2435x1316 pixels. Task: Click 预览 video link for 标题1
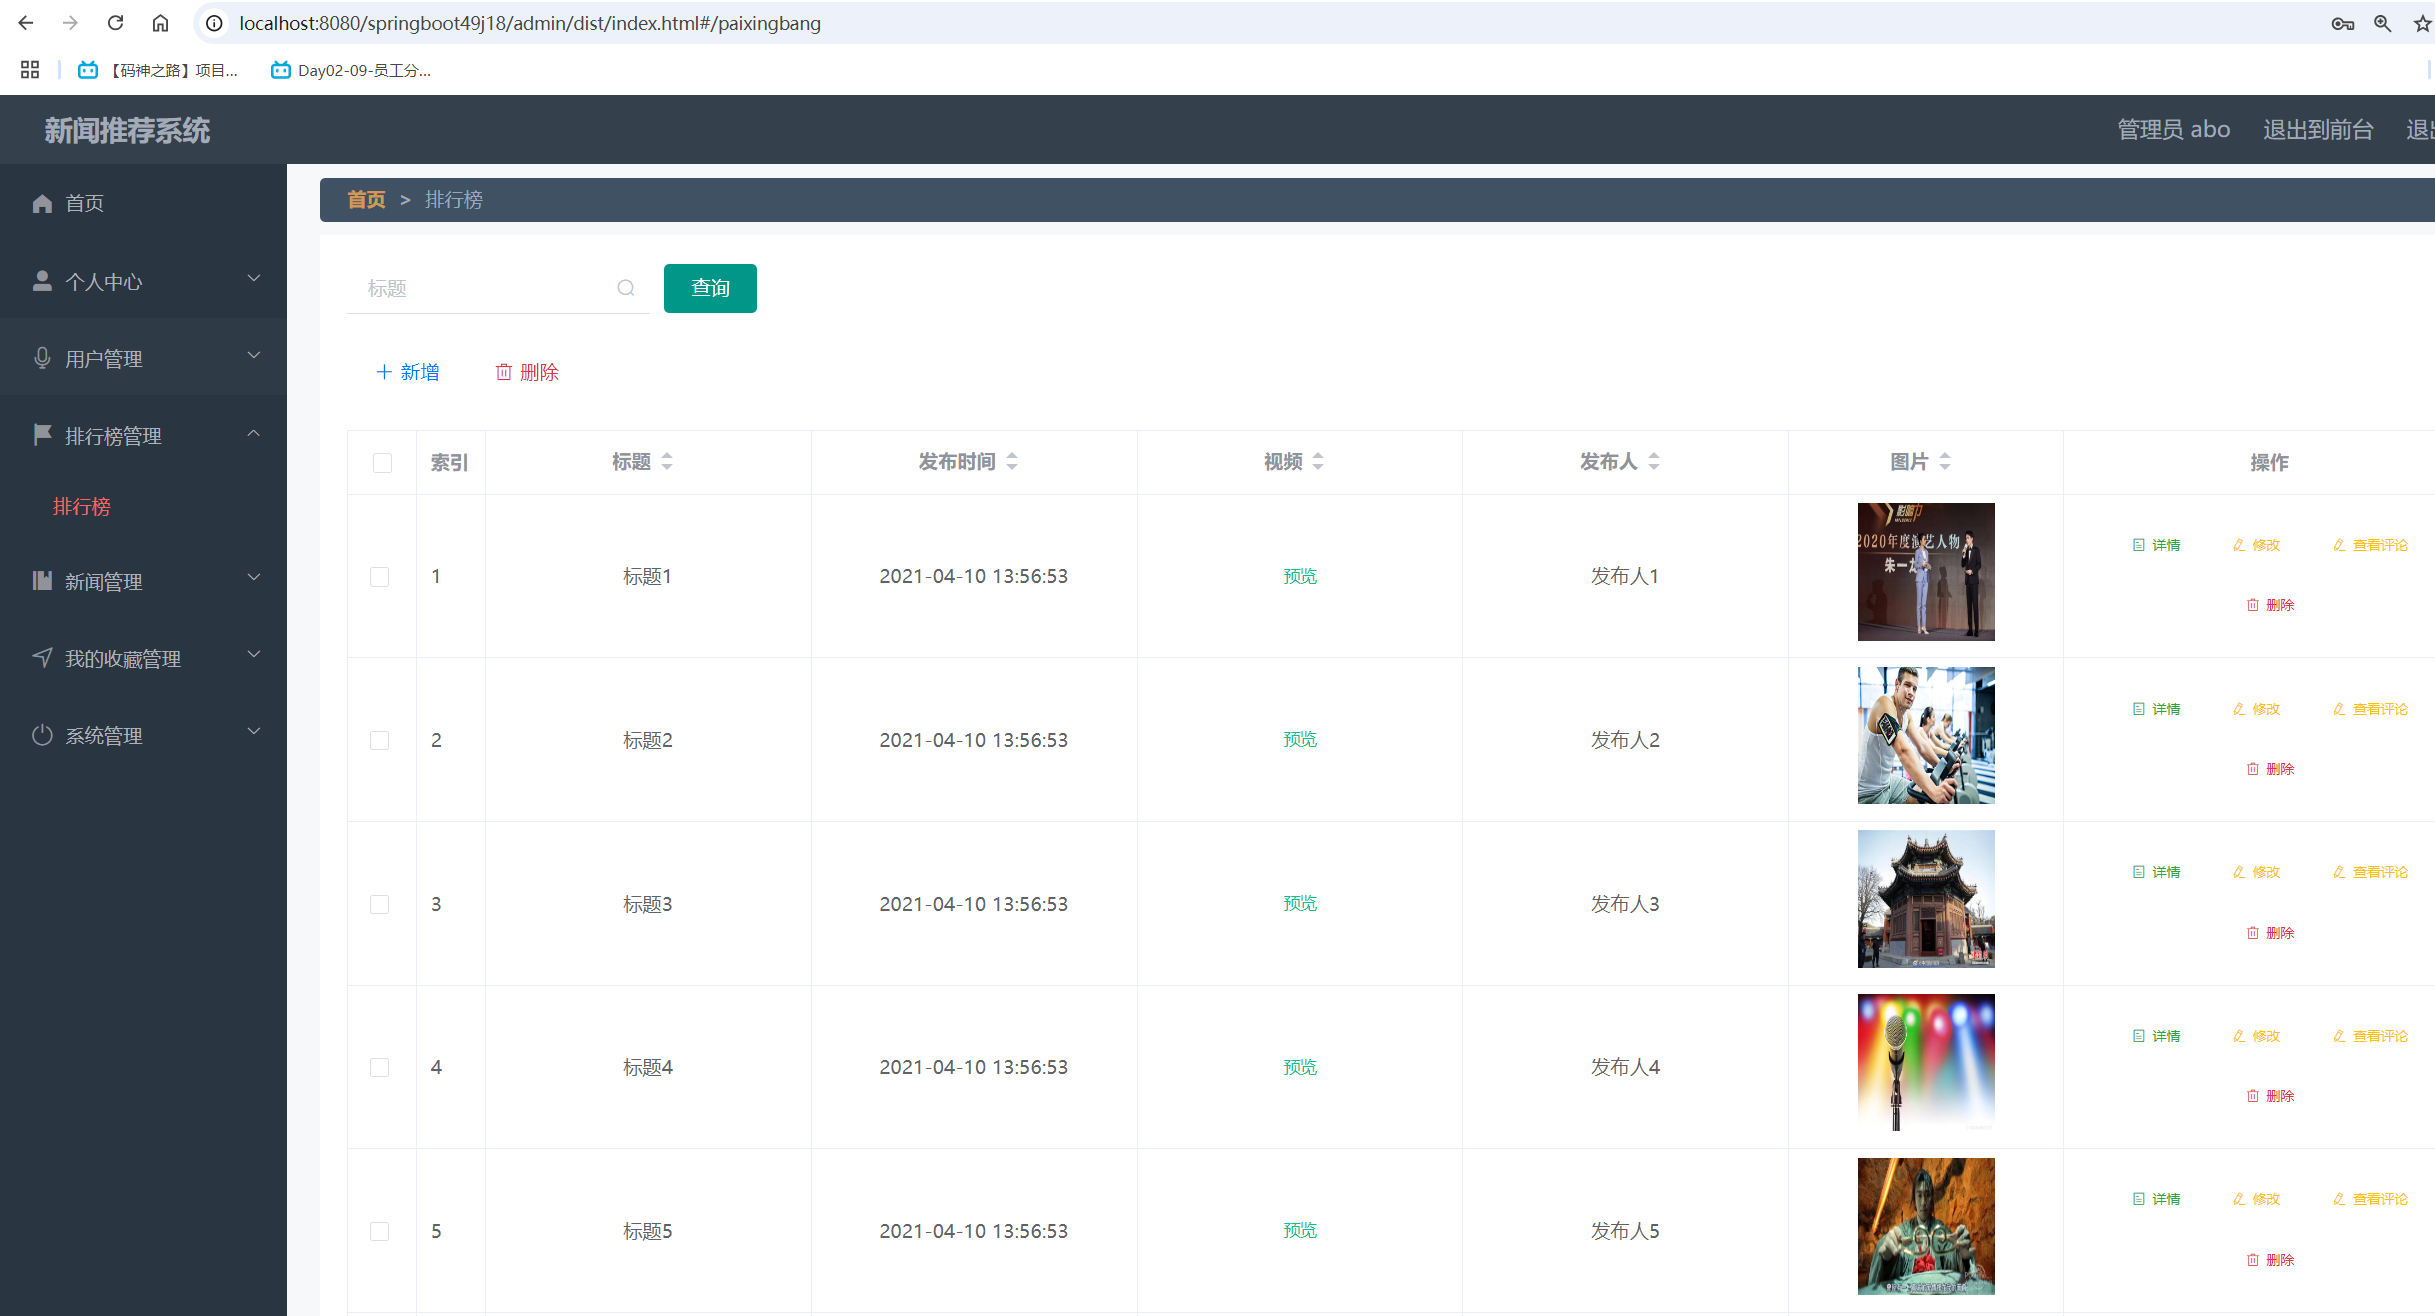click(x=1300, y=576)
